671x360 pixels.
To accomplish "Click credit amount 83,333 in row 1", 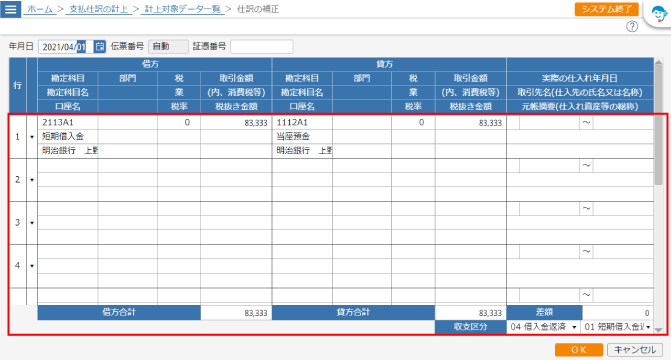I will [470, 123].
